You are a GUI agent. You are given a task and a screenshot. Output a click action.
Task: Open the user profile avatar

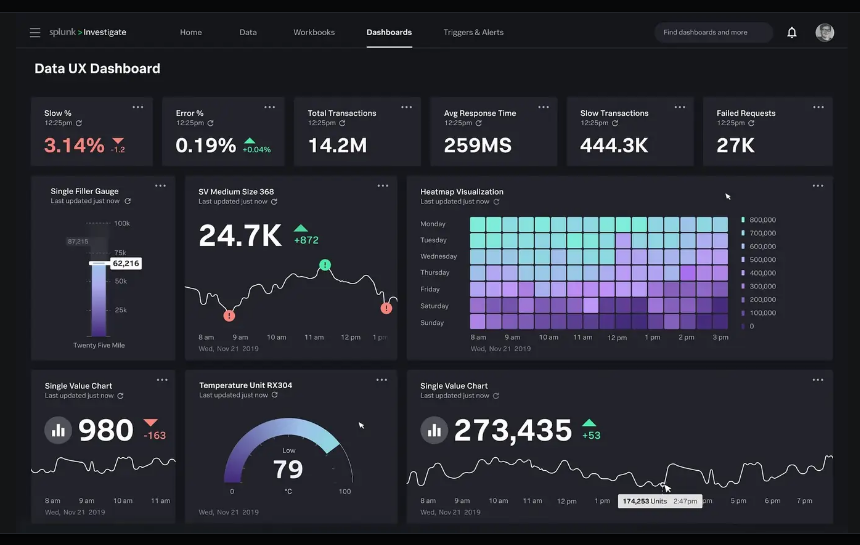click(824, 32)
